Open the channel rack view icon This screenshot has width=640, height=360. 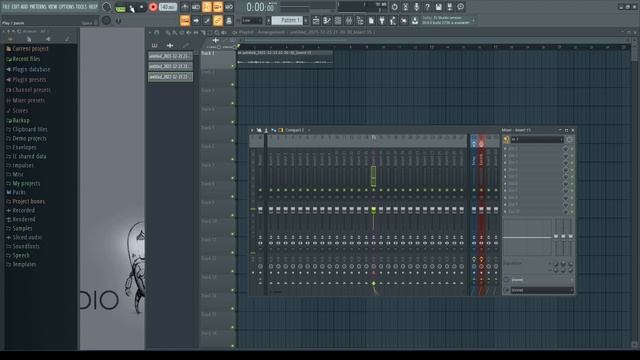(x=338, y=20)
